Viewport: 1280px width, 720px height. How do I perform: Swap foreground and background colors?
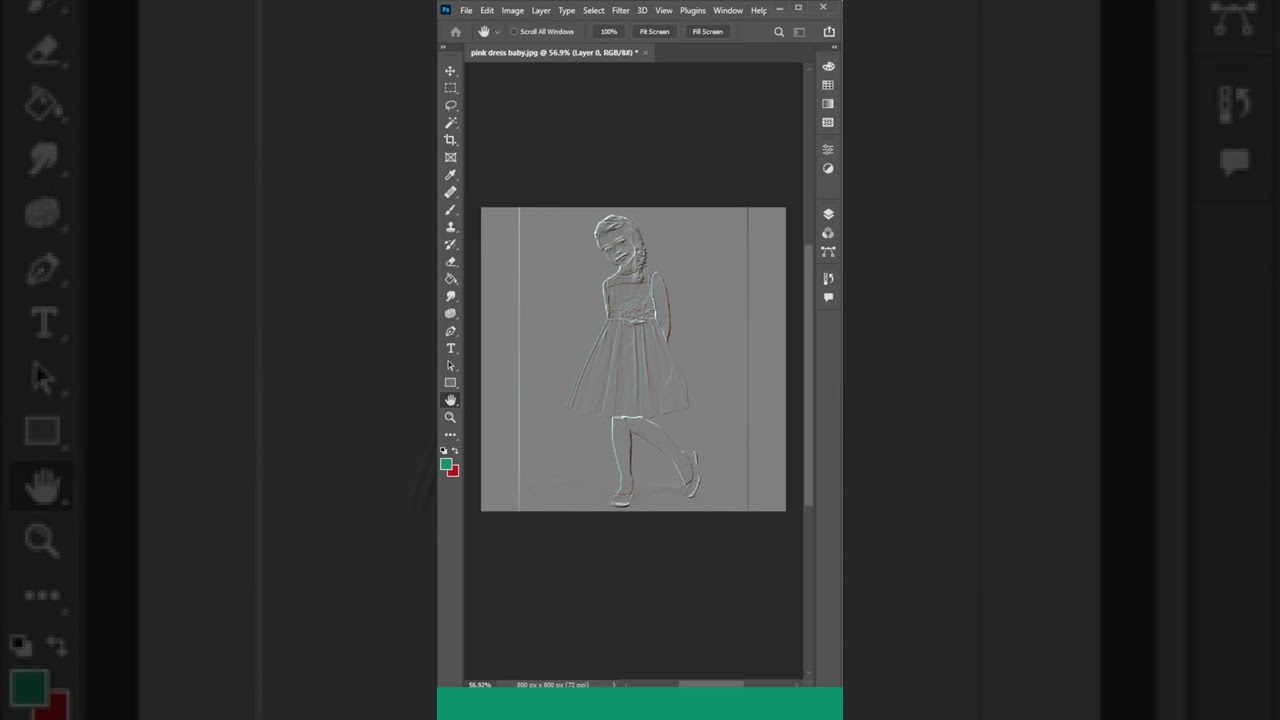(455, 451)
